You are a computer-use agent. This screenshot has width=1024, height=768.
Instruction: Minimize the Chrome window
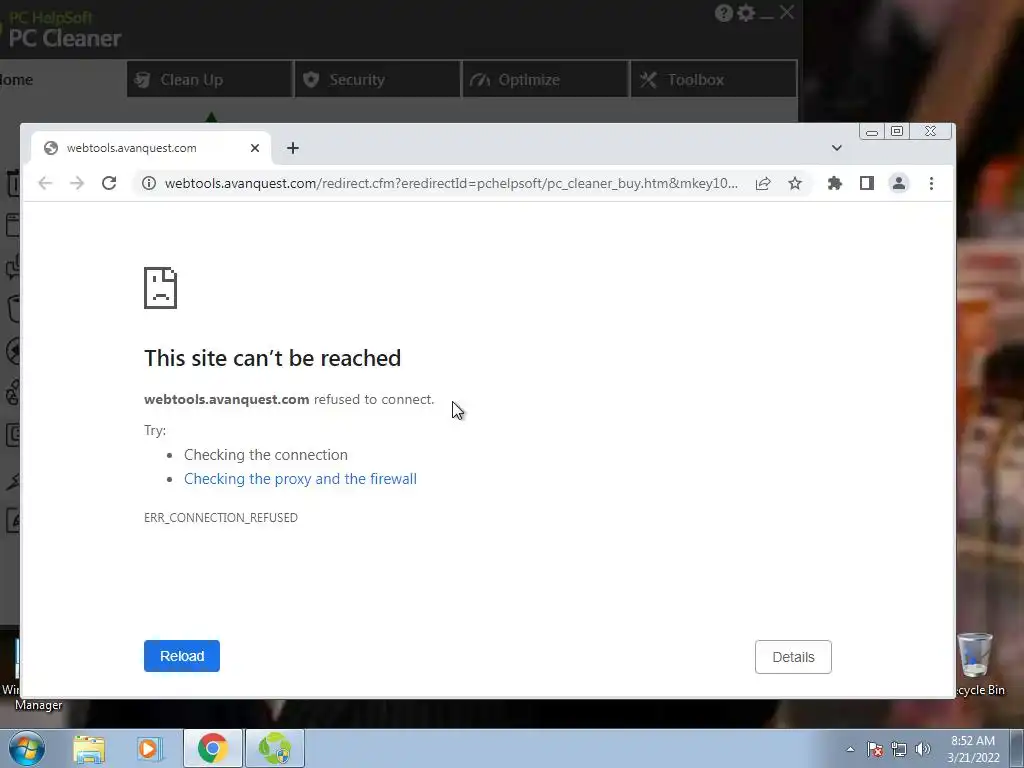click(872, 132)
